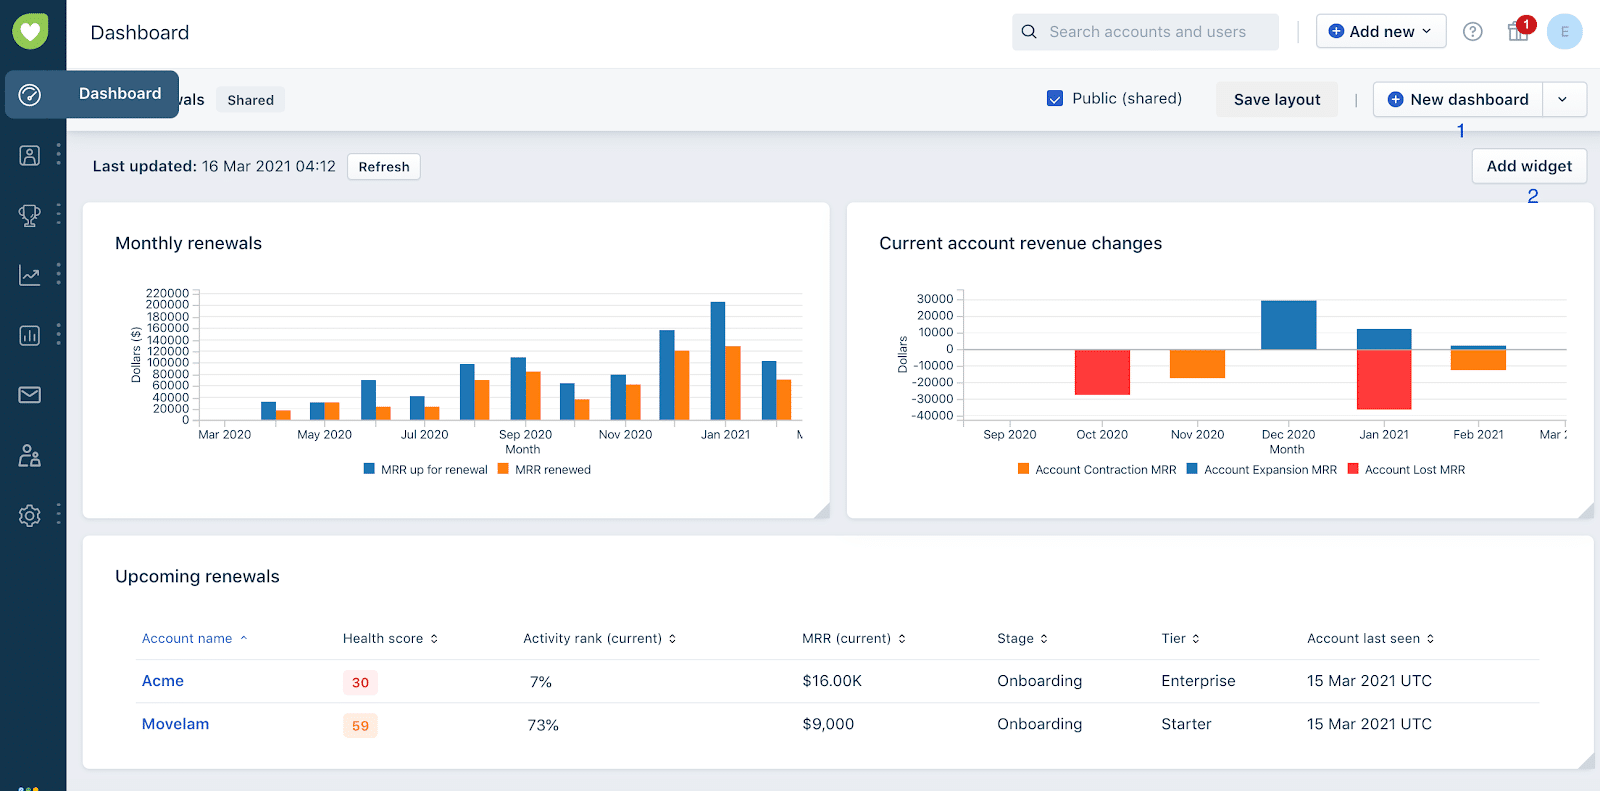Click the help question mark icon
The height and width of the screenshot is (791, 1600).
(1472, 32)
